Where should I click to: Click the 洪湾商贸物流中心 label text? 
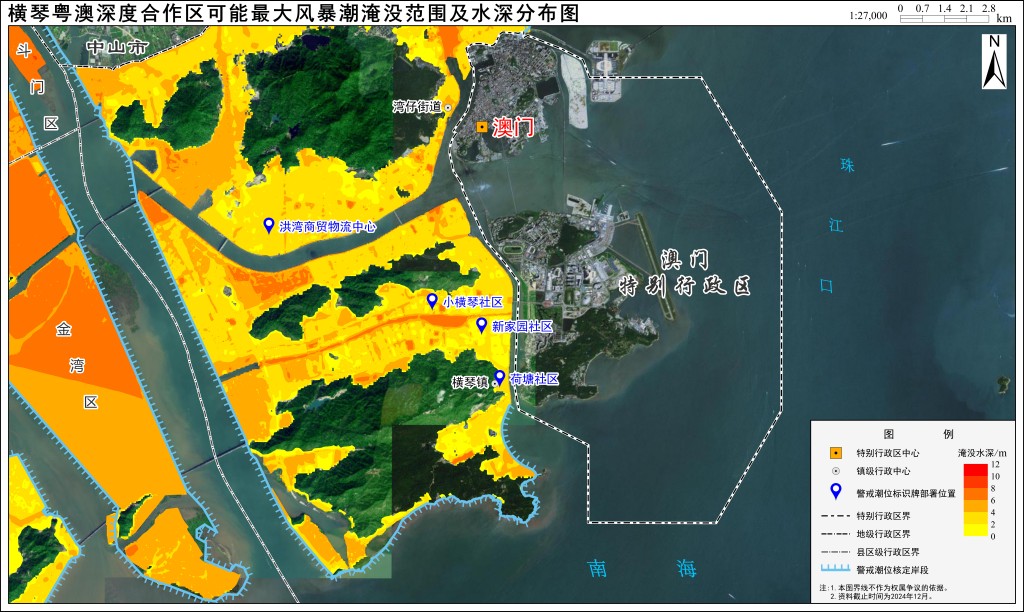(x=328, y=227)
